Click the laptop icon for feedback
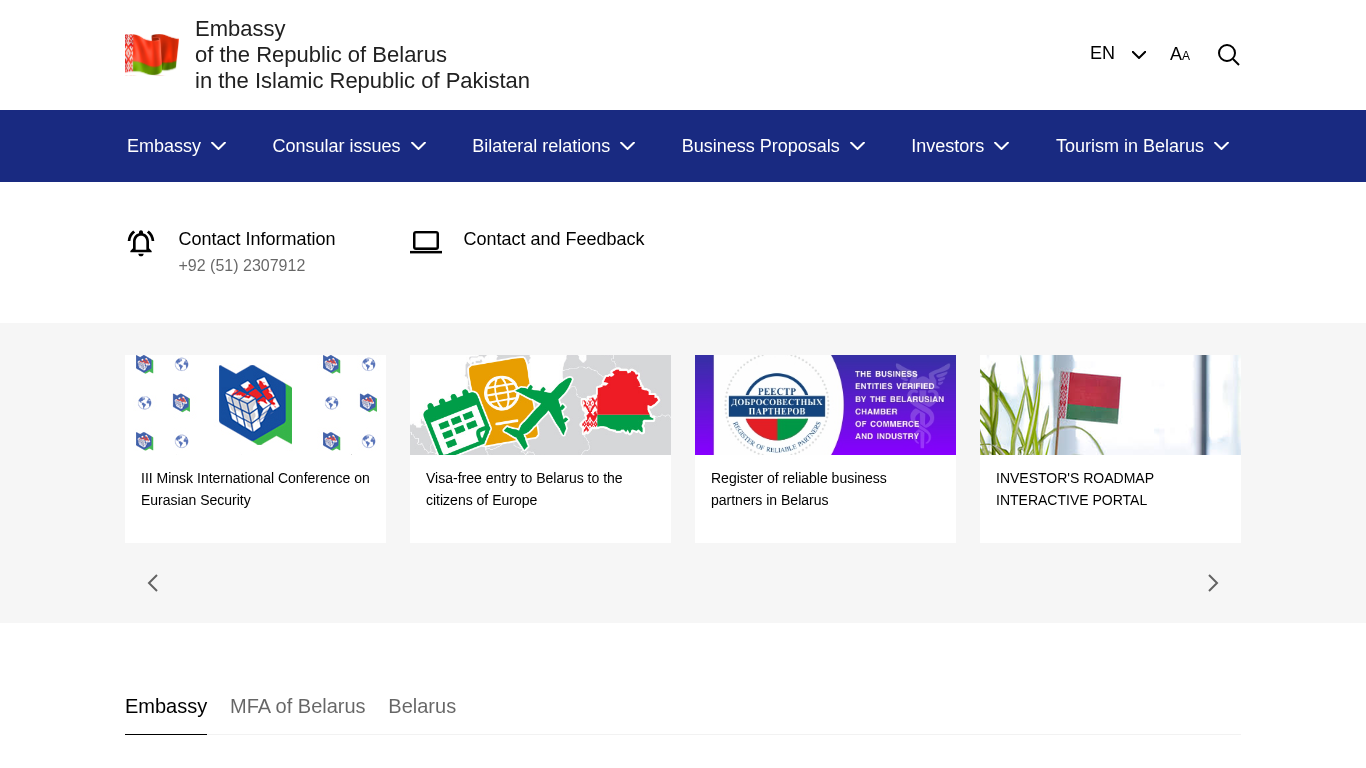 click(x=426, y=242)
